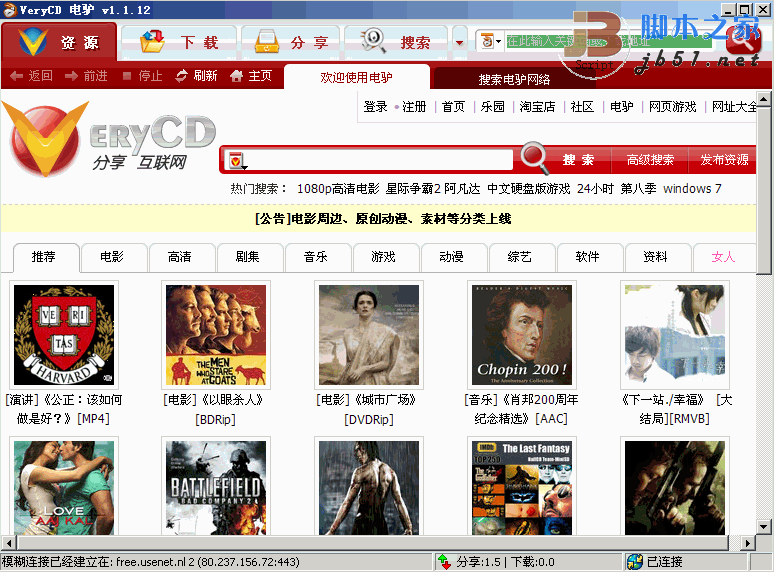Select the pink 女人 category tab
Screen dimensions: 774x572
click(725, 257)
